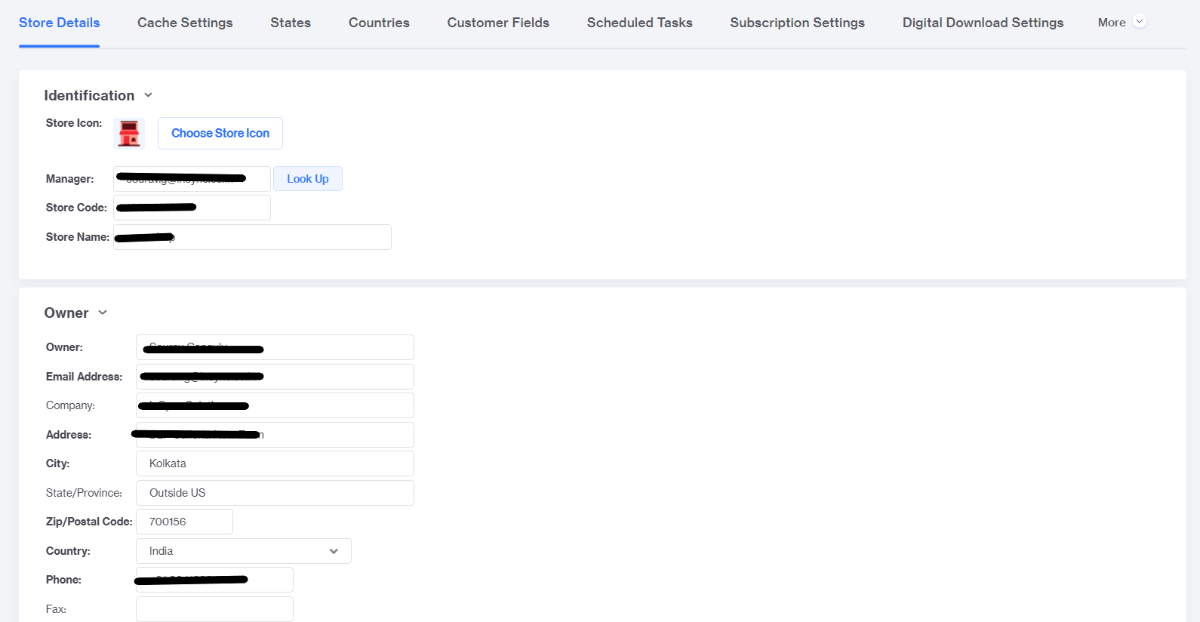View the Subscription Settings tab
The image size is (1200, 622).
click(797, 22)
